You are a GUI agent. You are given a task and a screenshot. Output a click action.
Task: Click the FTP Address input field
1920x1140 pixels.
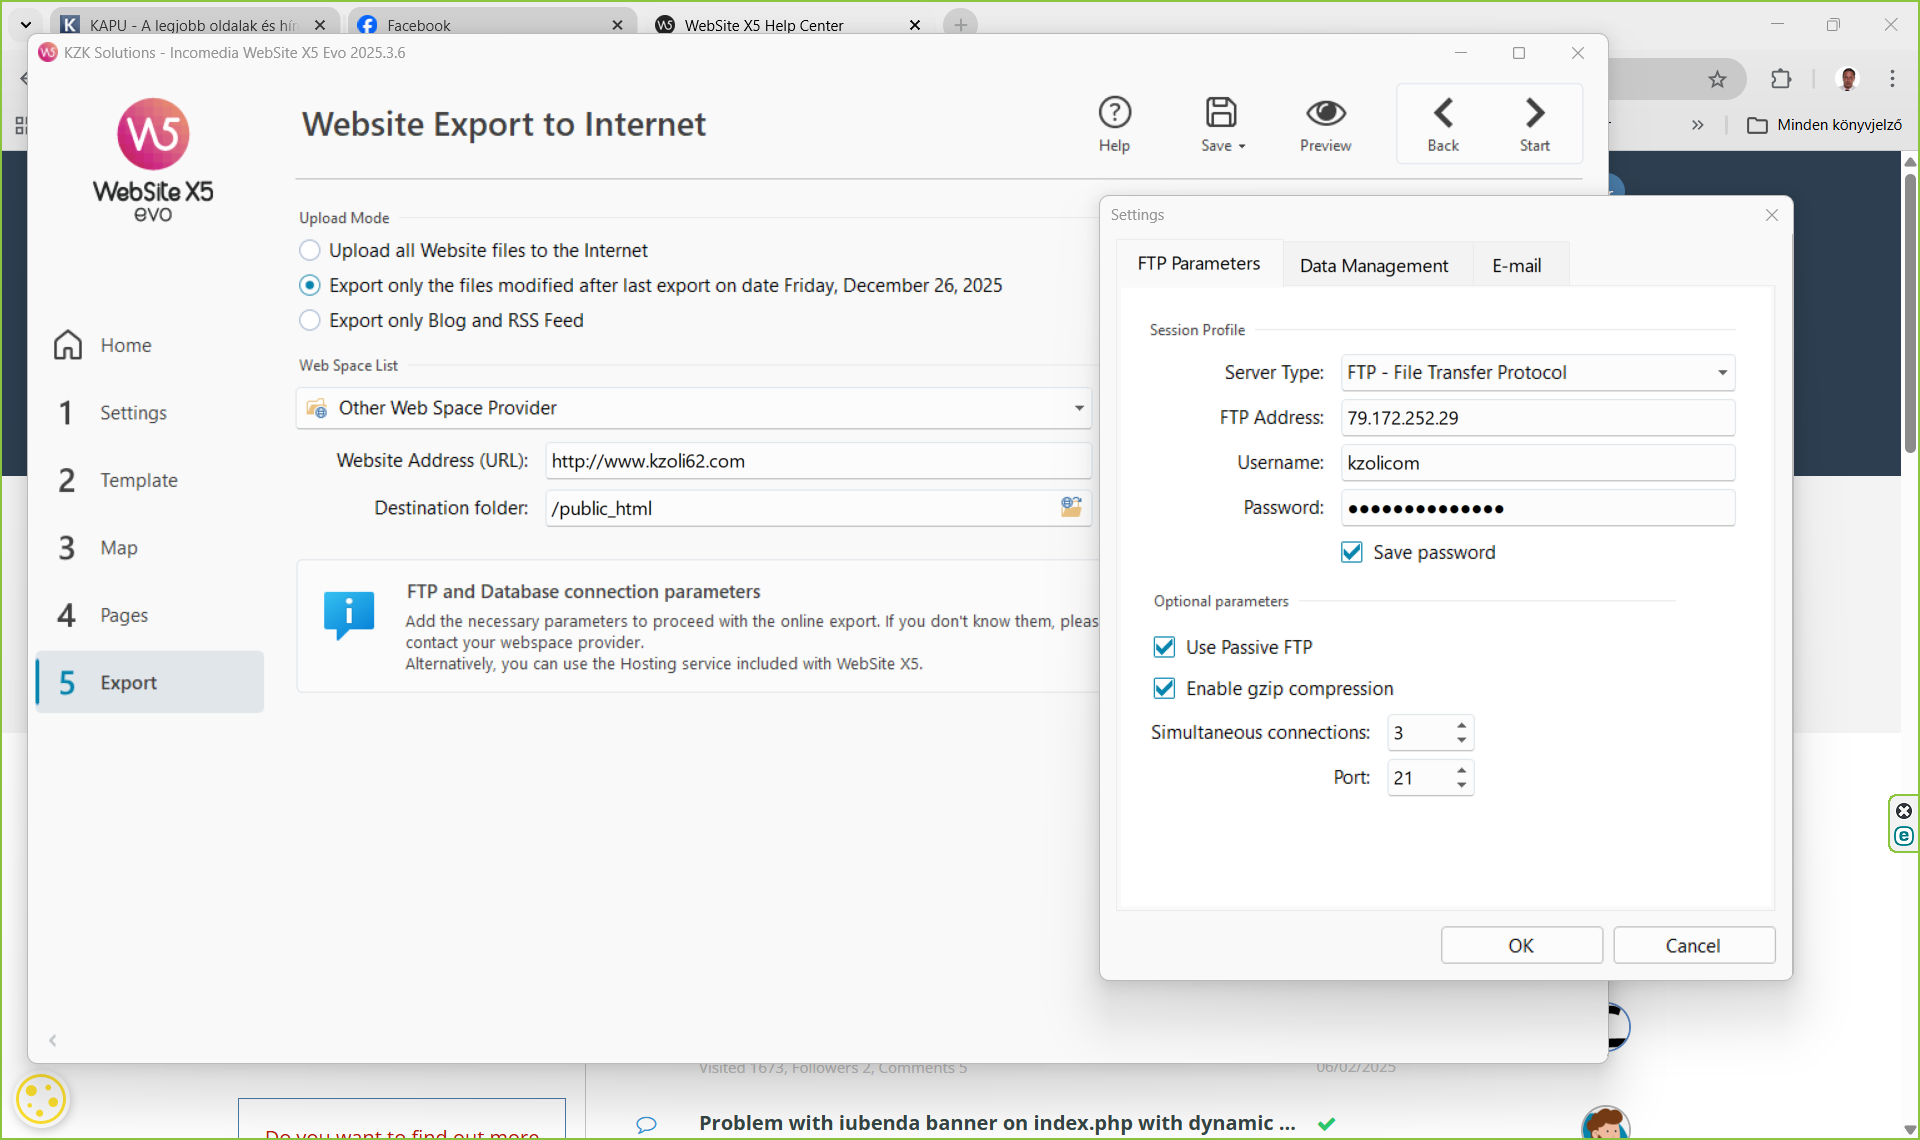pos(1536,418)
